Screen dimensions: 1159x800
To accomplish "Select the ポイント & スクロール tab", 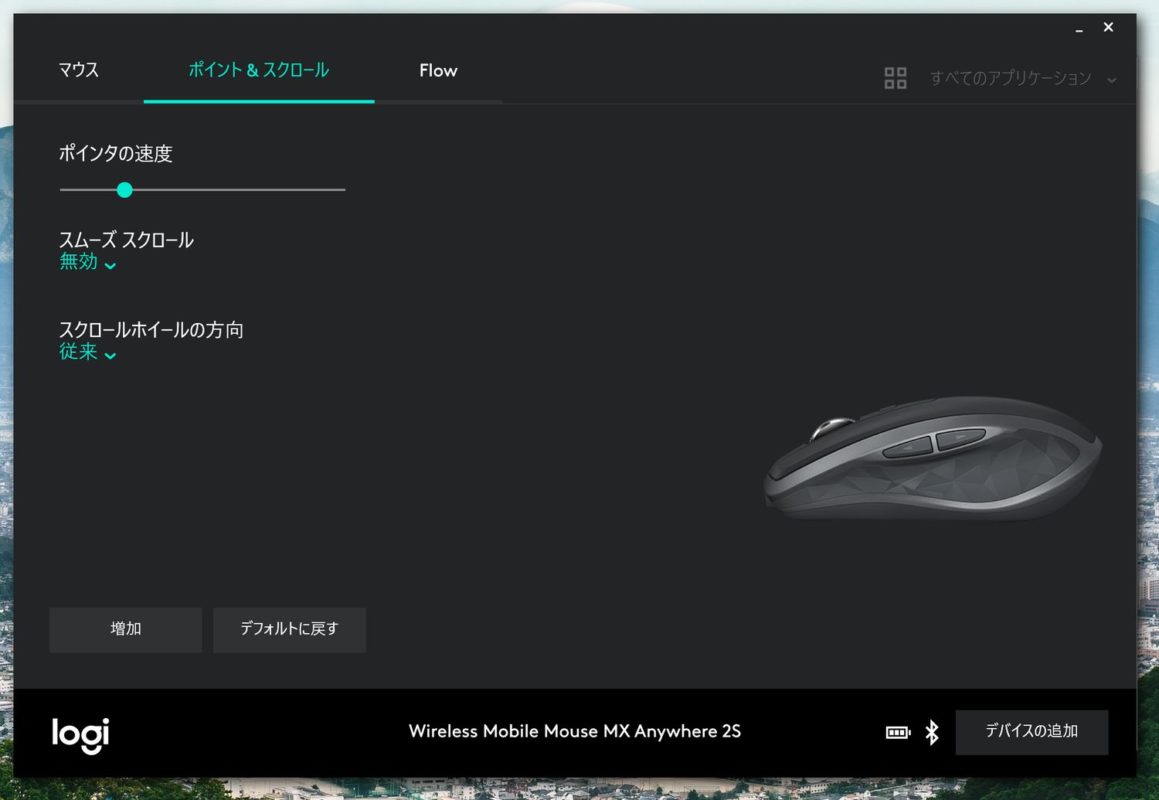I will 259,70.
